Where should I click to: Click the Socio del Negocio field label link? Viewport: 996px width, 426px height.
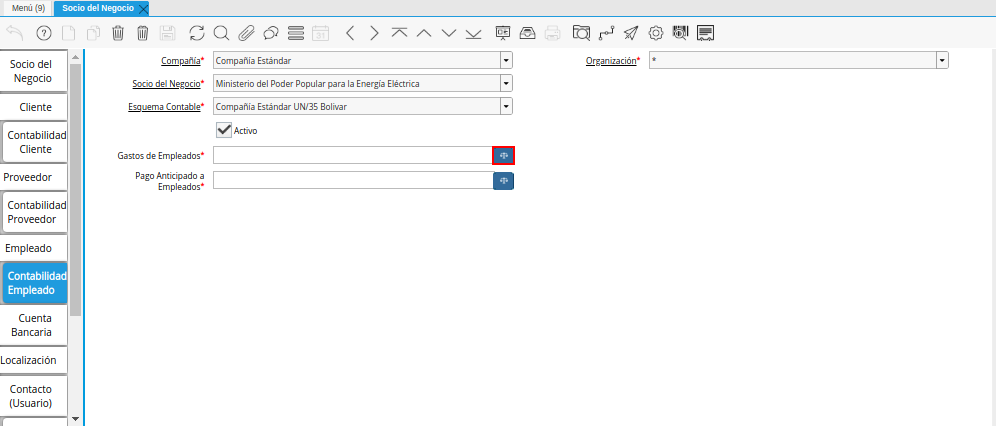(166, 84)
